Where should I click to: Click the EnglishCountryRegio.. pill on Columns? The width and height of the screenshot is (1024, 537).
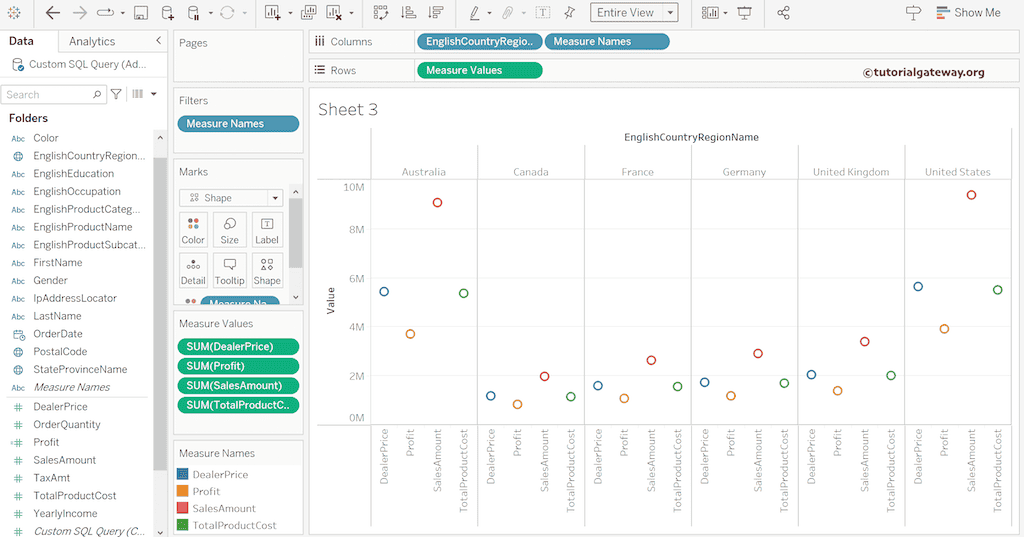tap(479, 41)
